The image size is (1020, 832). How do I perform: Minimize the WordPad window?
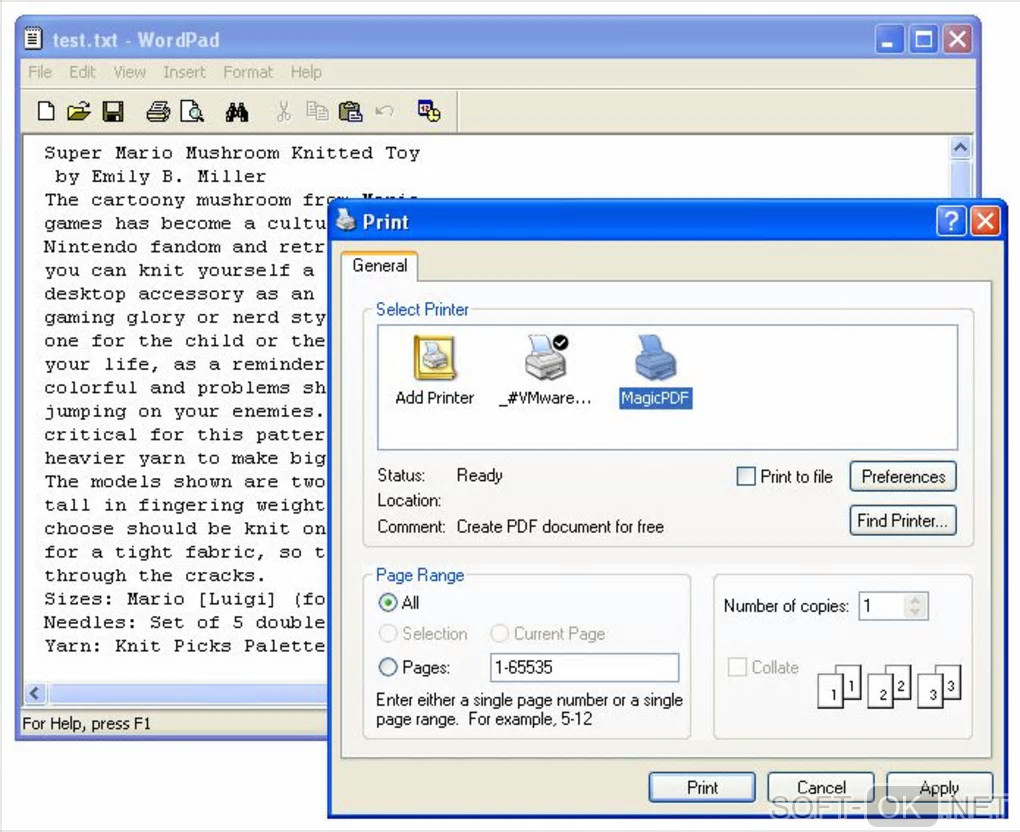click(x=888, y=39)
